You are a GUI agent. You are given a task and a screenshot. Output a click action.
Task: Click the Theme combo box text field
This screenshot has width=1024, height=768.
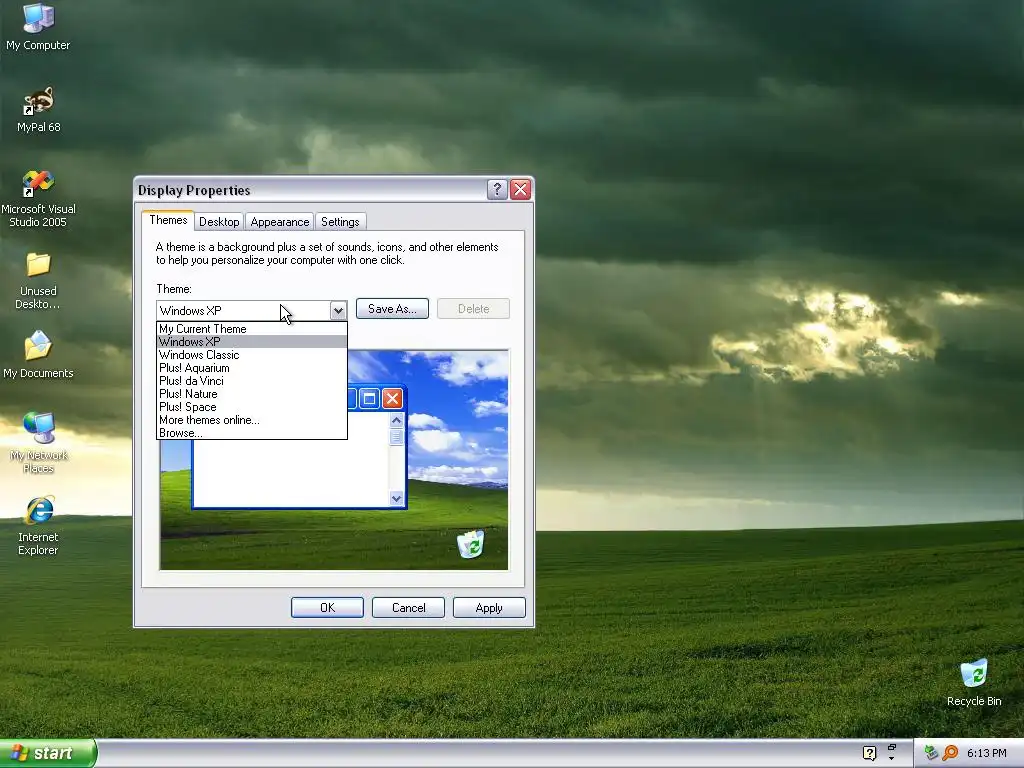coord(243,310)
